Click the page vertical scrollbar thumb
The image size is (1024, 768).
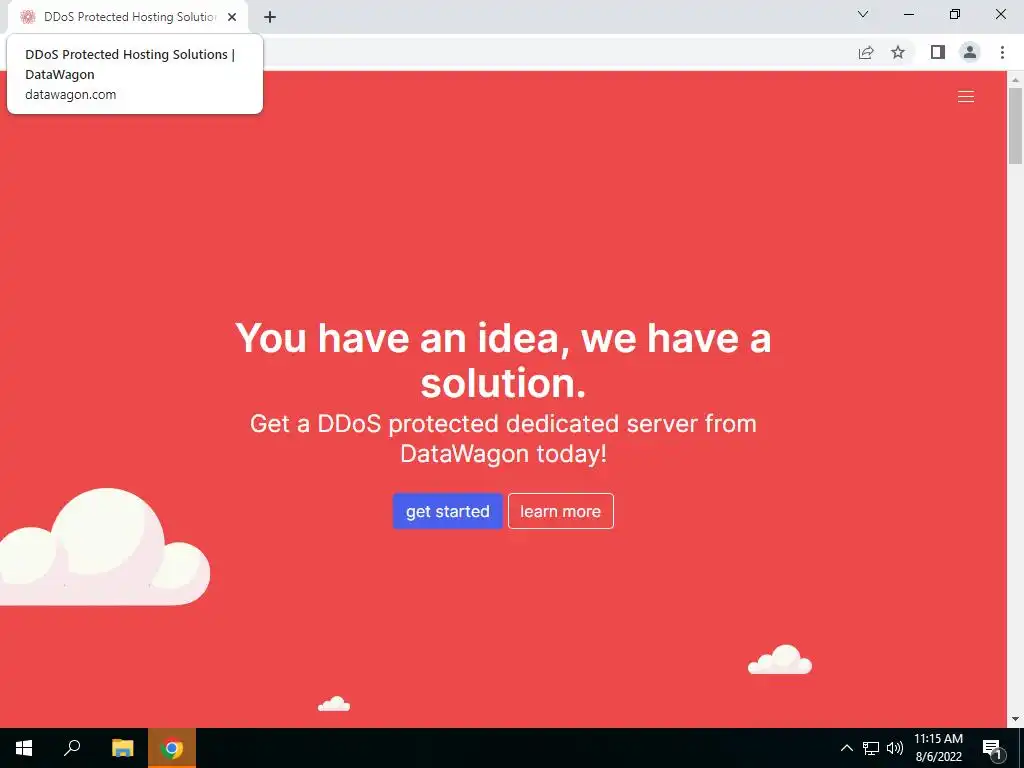(x=1015, y=125)
